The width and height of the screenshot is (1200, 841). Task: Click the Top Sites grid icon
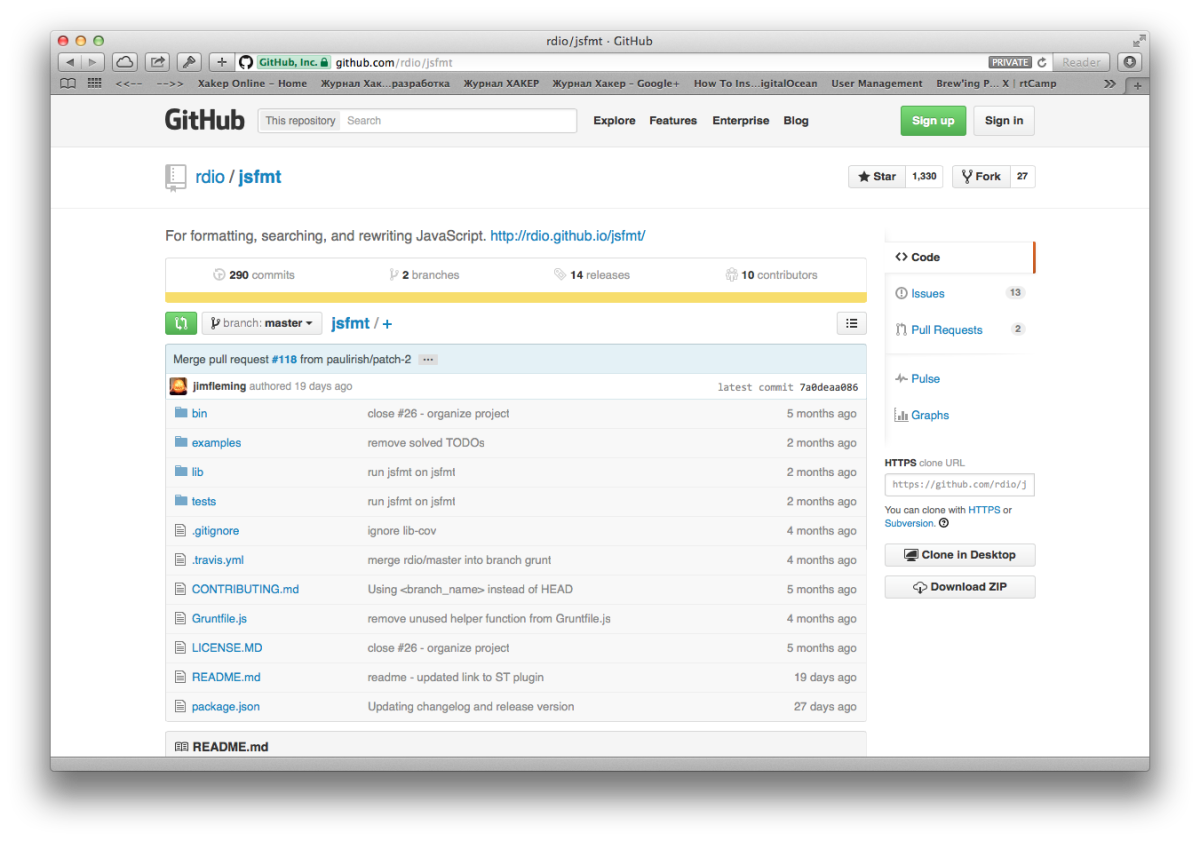coord(95,84)
